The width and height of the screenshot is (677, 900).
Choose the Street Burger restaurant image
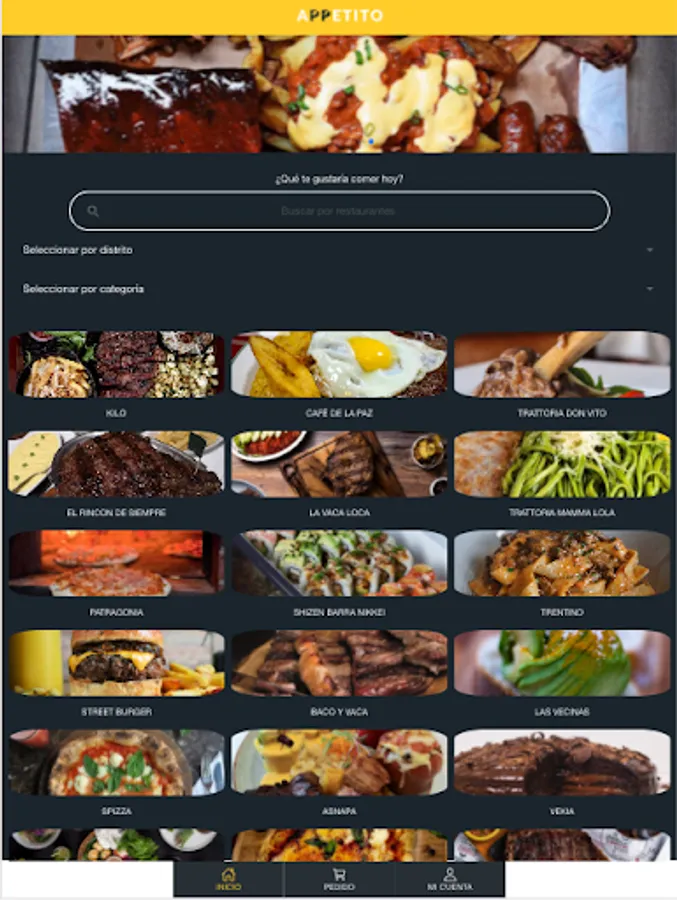click(117, 663)
